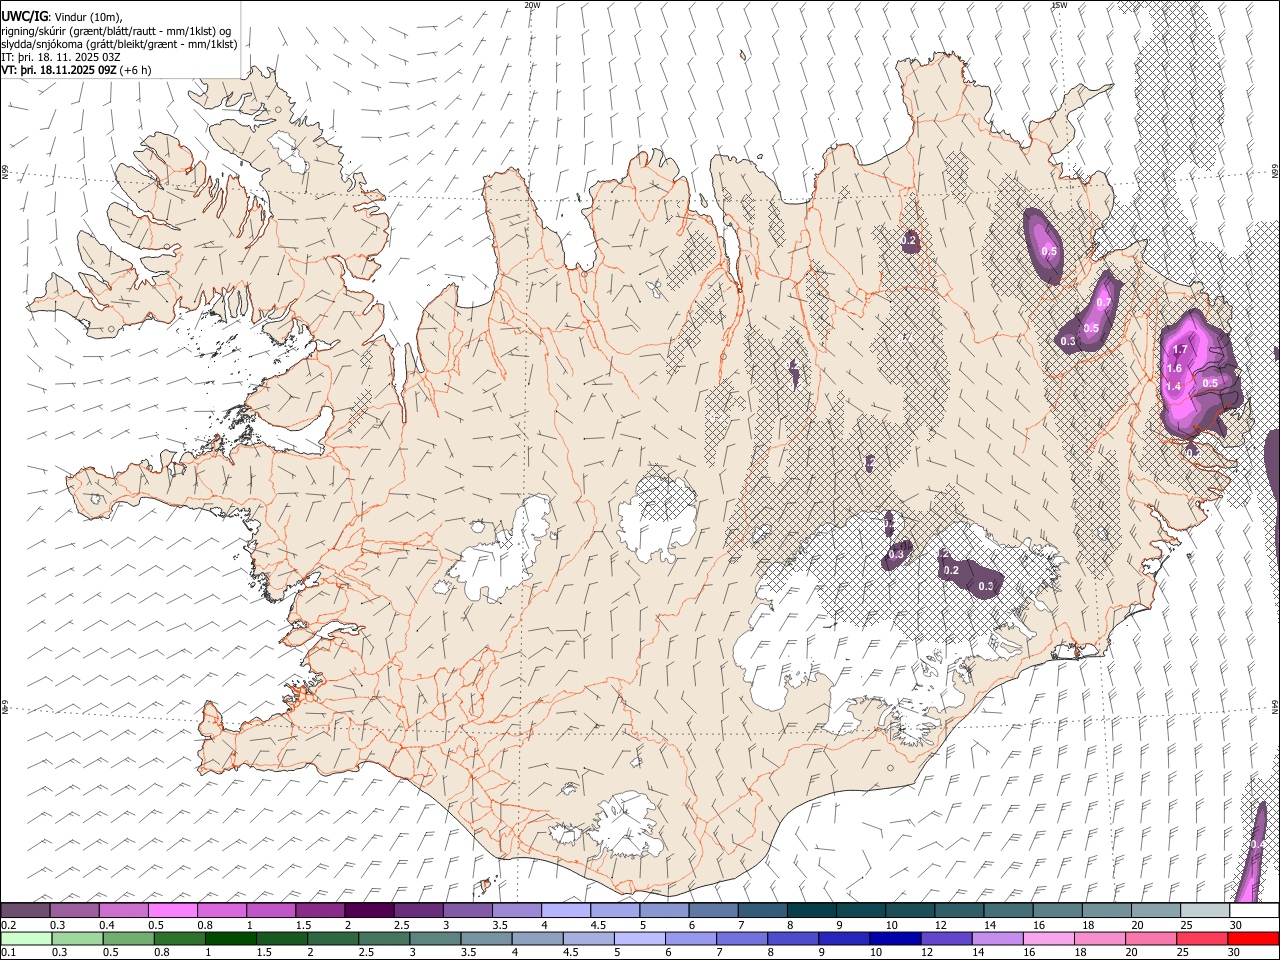Click the upper legend's pale gray 25 swatch
The height and width of the screenshot is (960, 1280).
(1206, 910)
